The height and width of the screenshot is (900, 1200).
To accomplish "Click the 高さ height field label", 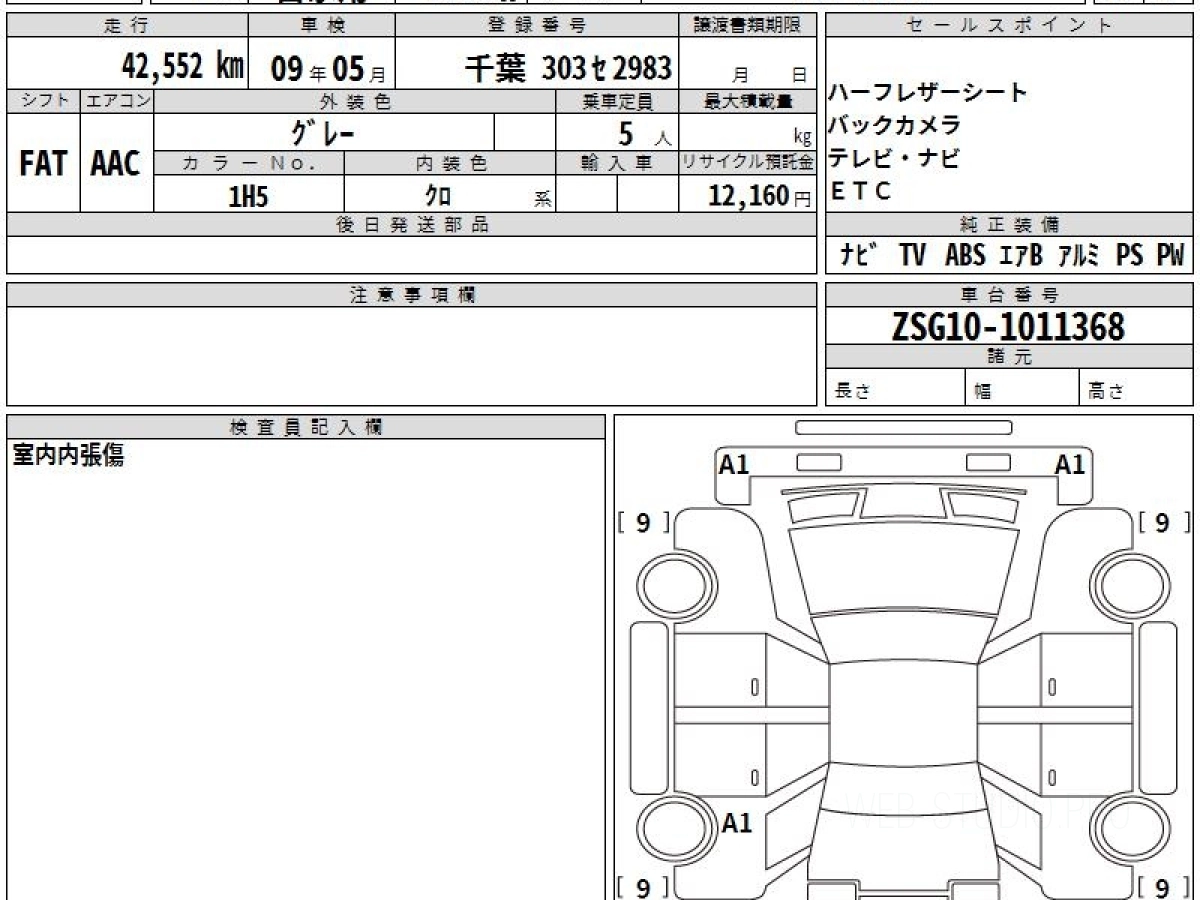I will pyautogui.click(x=1106, y=391).
